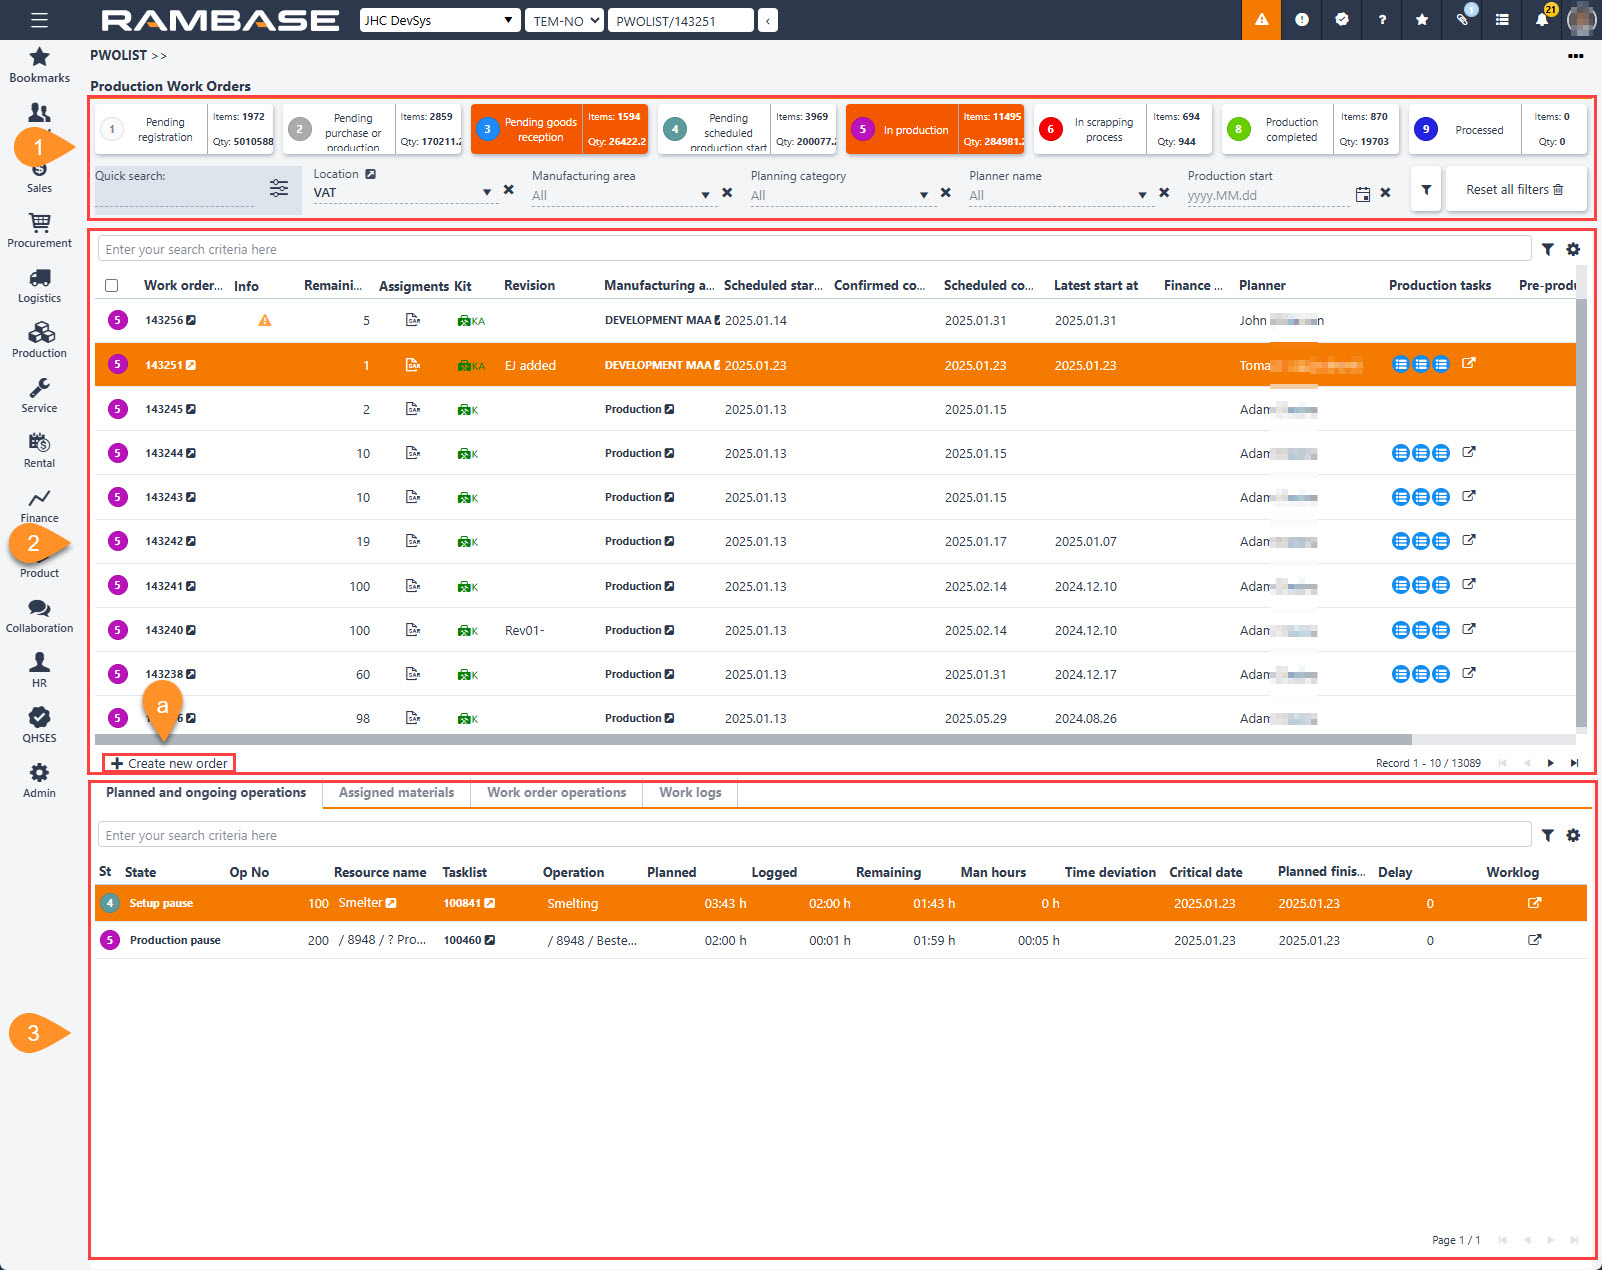Sort by Planner column header
The image size is (1602, 1270).
(1262, 286)
